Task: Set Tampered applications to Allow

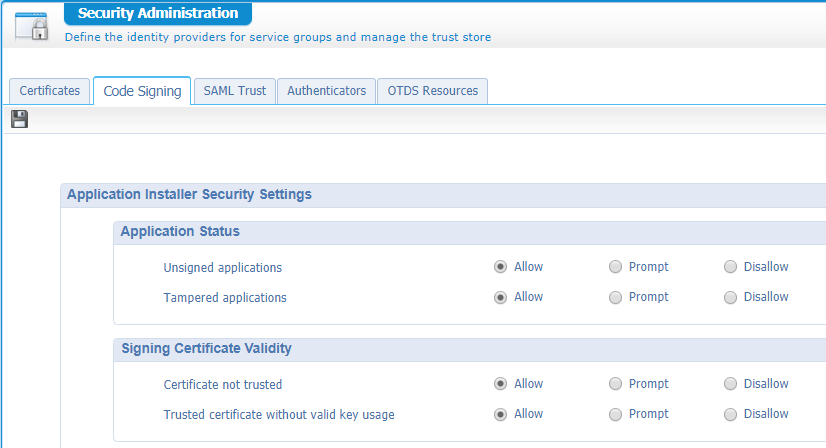Action: (x=500, y=297)
